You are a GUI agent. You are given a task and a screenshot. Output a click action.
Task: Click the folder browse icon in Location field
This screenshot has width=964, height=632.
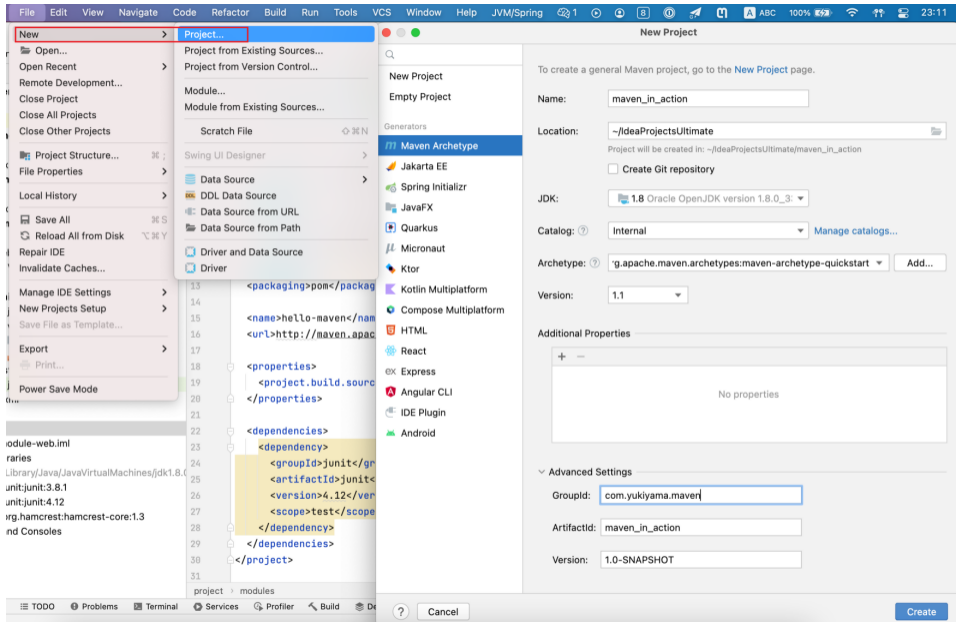click(x=935, y=131)
